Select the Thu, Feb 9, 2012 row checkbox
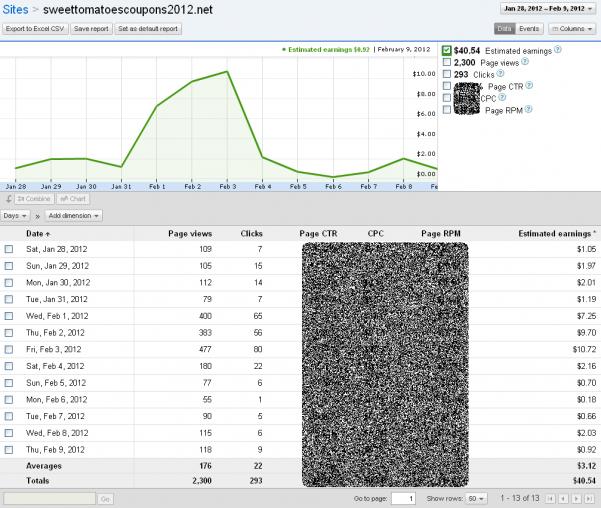 point(9,450)
